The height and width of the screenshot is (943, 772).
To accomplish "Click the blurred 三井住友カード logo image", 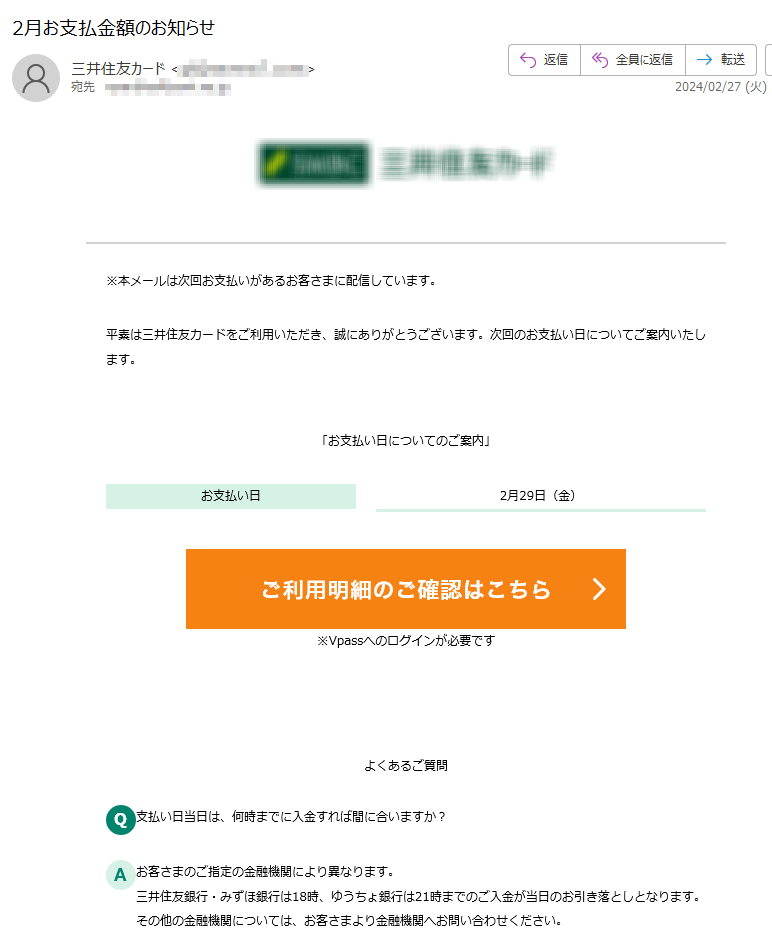I will click(x=405, y=164).
